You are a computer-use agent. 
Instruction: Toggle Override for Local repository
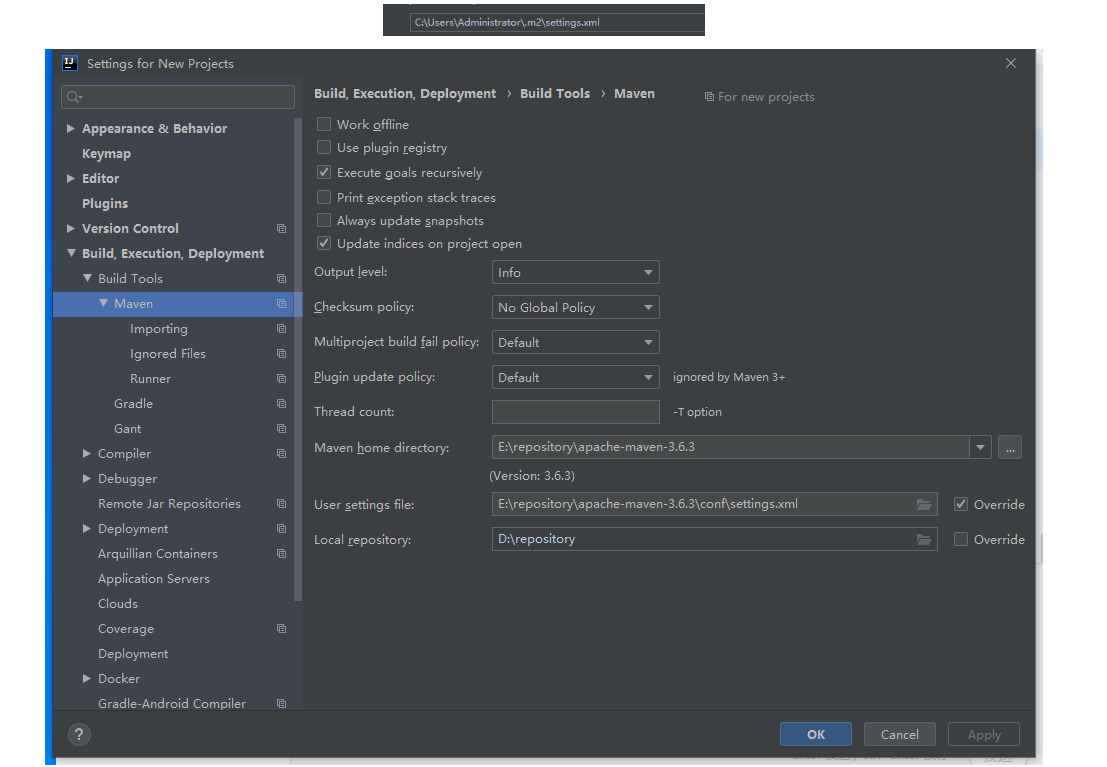coord(961,540)
